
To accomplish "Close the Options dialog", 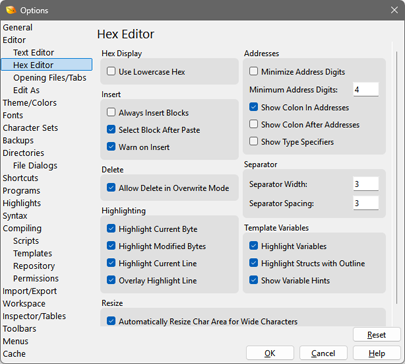I will pyautogui.click(x=394, y=10).
